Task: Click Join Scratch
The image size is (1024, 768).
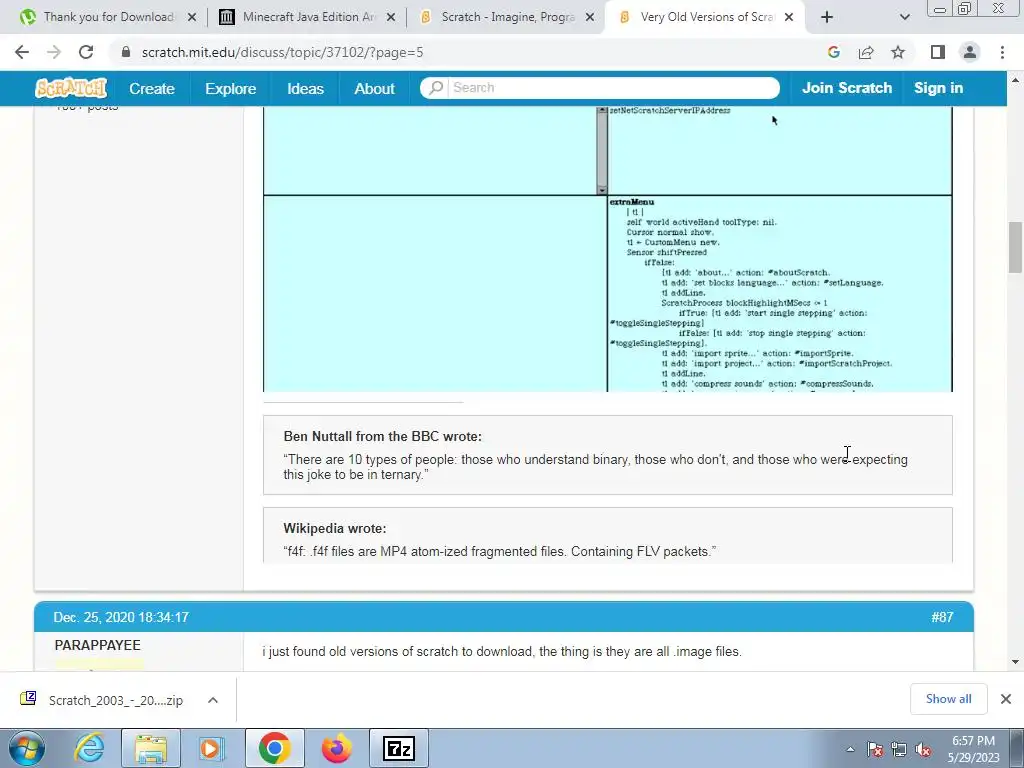Action: point(846,88)
